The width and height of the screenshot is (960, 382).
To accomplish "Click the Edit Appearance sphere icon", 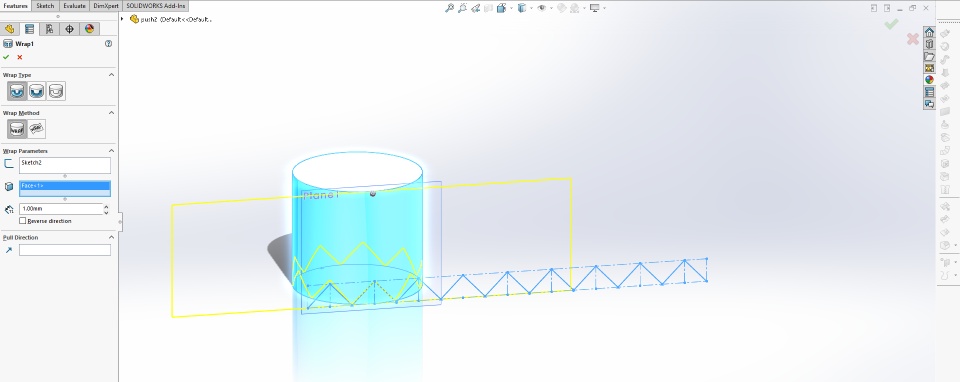I will click(x=561, y=8).
